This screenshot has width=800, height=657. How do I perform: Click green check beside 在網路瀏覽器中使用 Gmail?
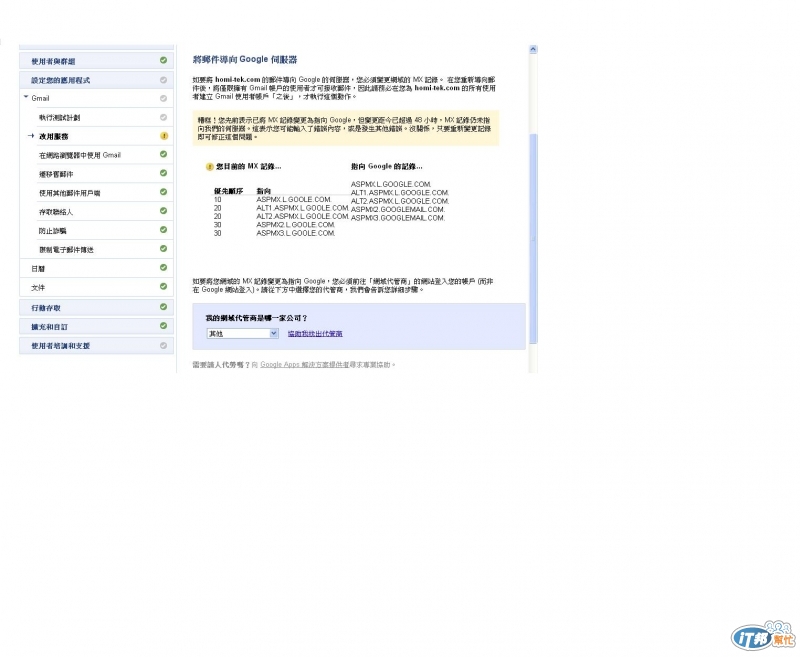pyautogui.click(x=163, y=154)
